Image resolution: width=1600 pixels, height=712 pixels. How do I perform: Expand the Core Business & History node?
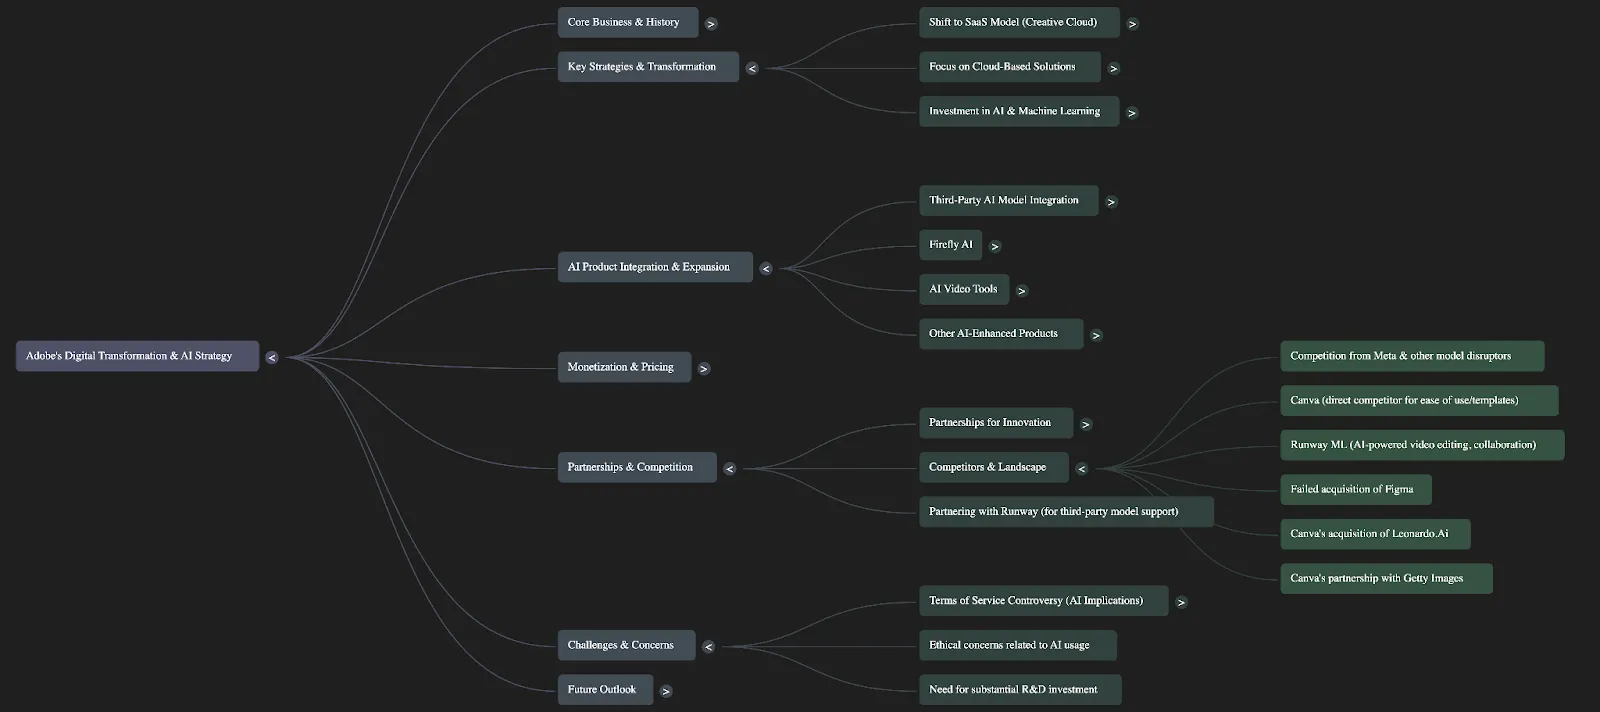point(711,24)
